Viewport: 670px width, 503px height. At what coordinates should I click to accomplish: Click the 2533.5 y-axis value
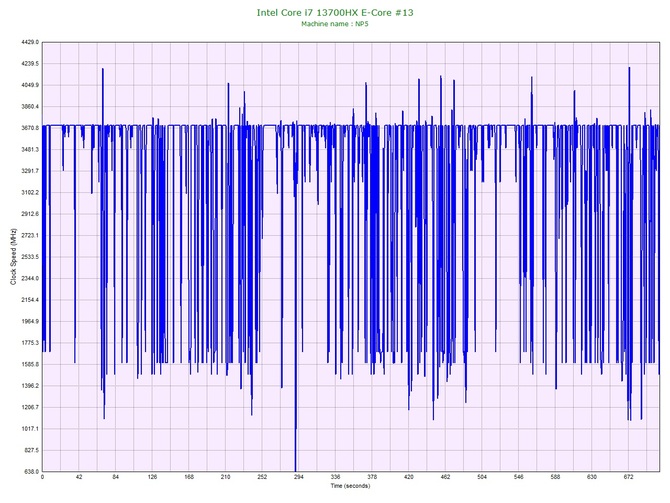tap(30, 257)
